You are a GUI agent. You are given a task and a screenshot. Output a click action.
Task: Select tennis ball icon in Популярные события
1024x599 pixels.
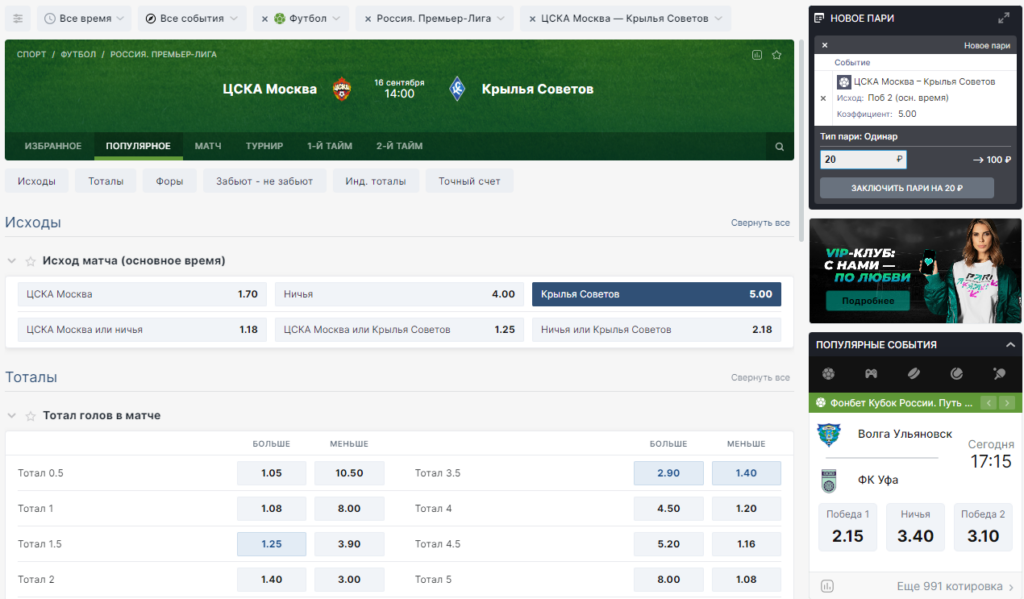(x=956, y=374)
